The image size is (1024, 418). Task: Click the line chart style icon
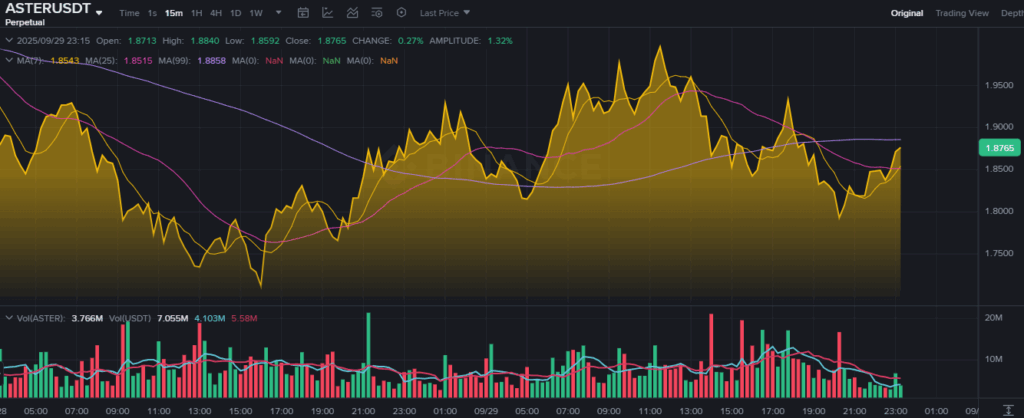click(x=328, y=13)
